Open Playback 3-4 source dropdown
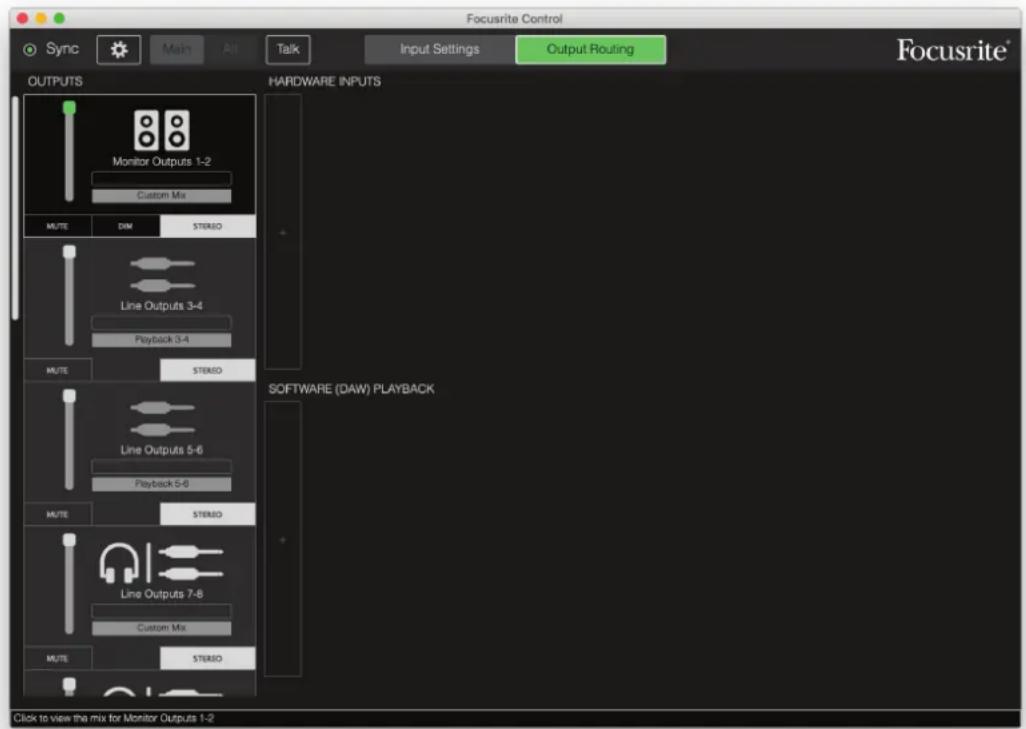Screen dimensions: 1026x729 162,340
